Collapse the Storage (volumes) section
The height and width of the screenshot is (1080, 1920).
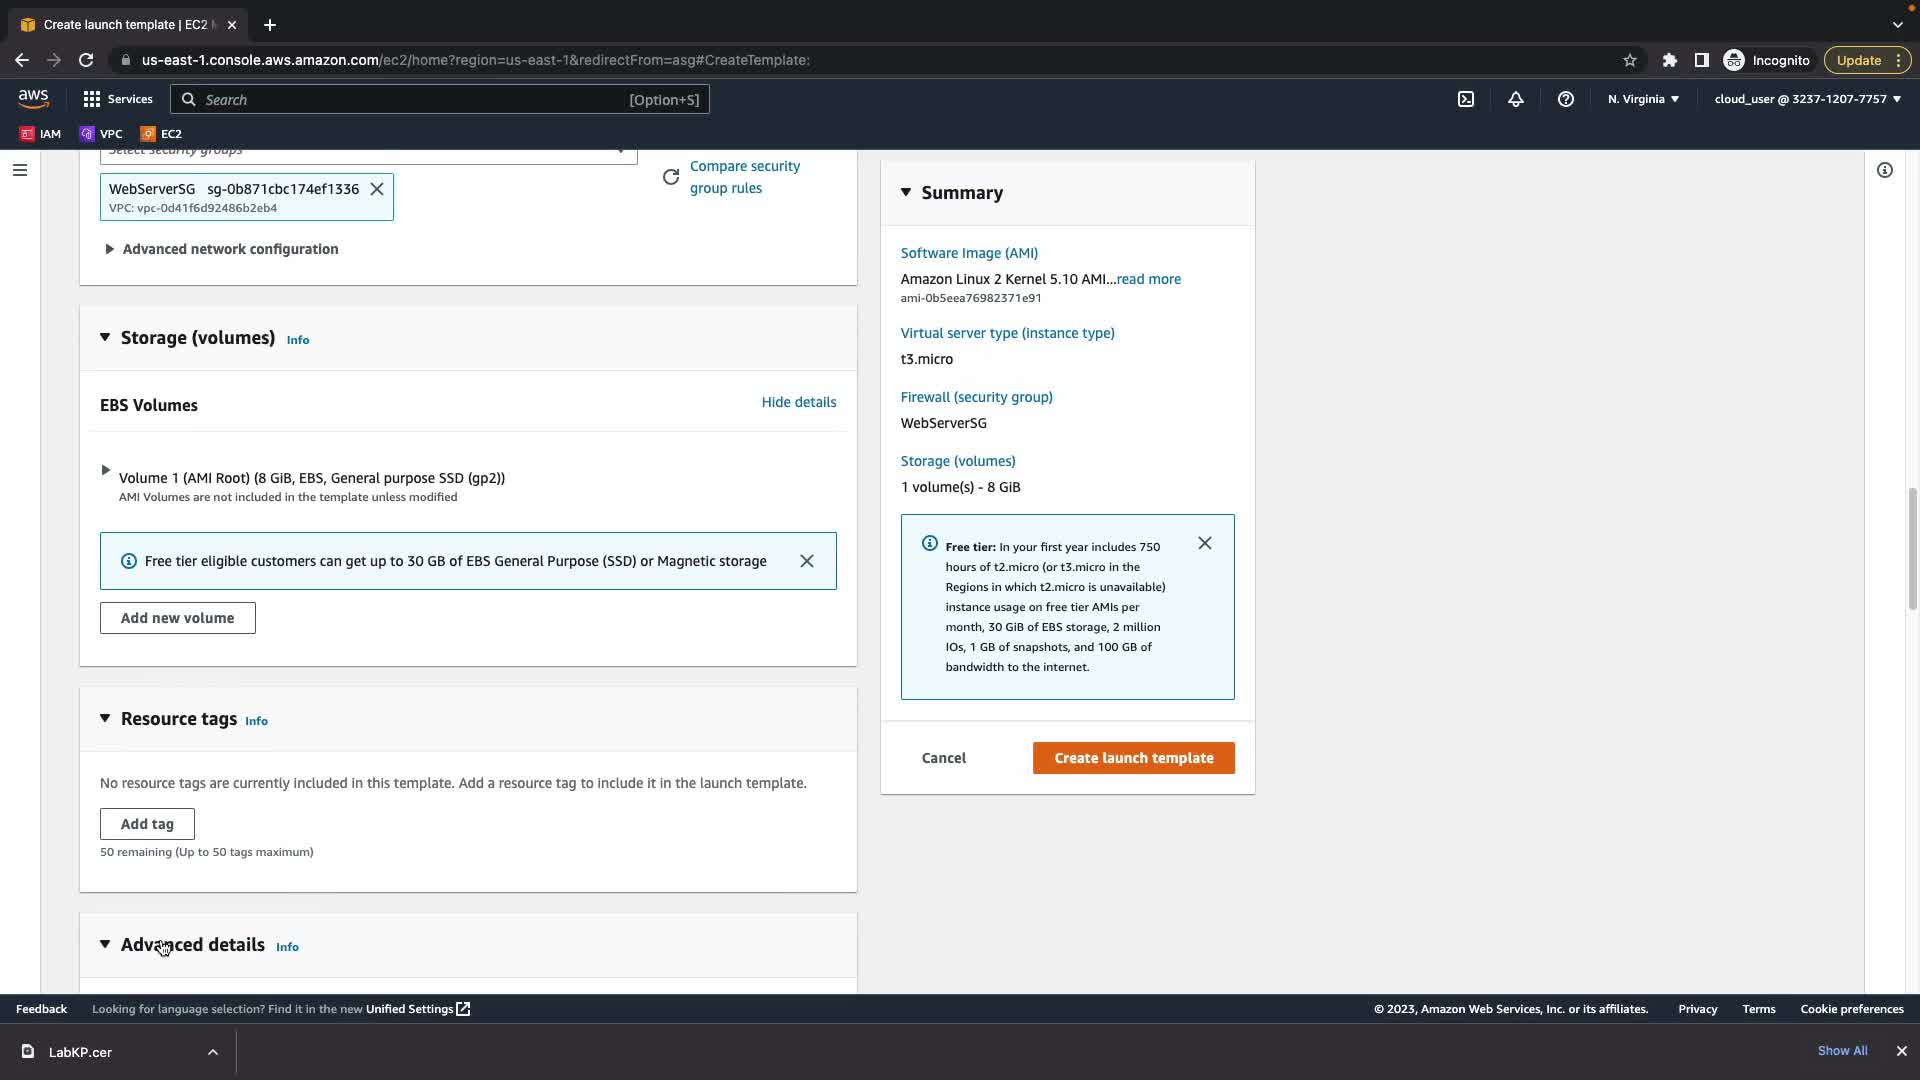(x=105, y=338)
